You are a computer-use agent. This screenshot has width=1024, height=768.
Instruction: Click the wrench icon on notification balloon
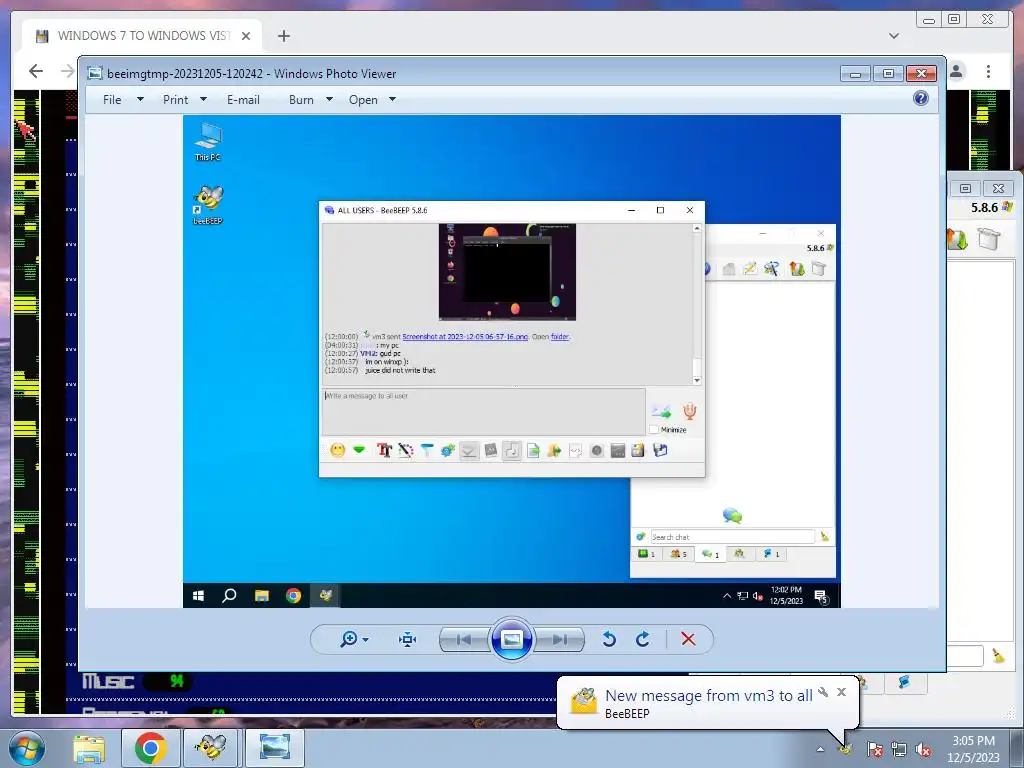[824, 692]
